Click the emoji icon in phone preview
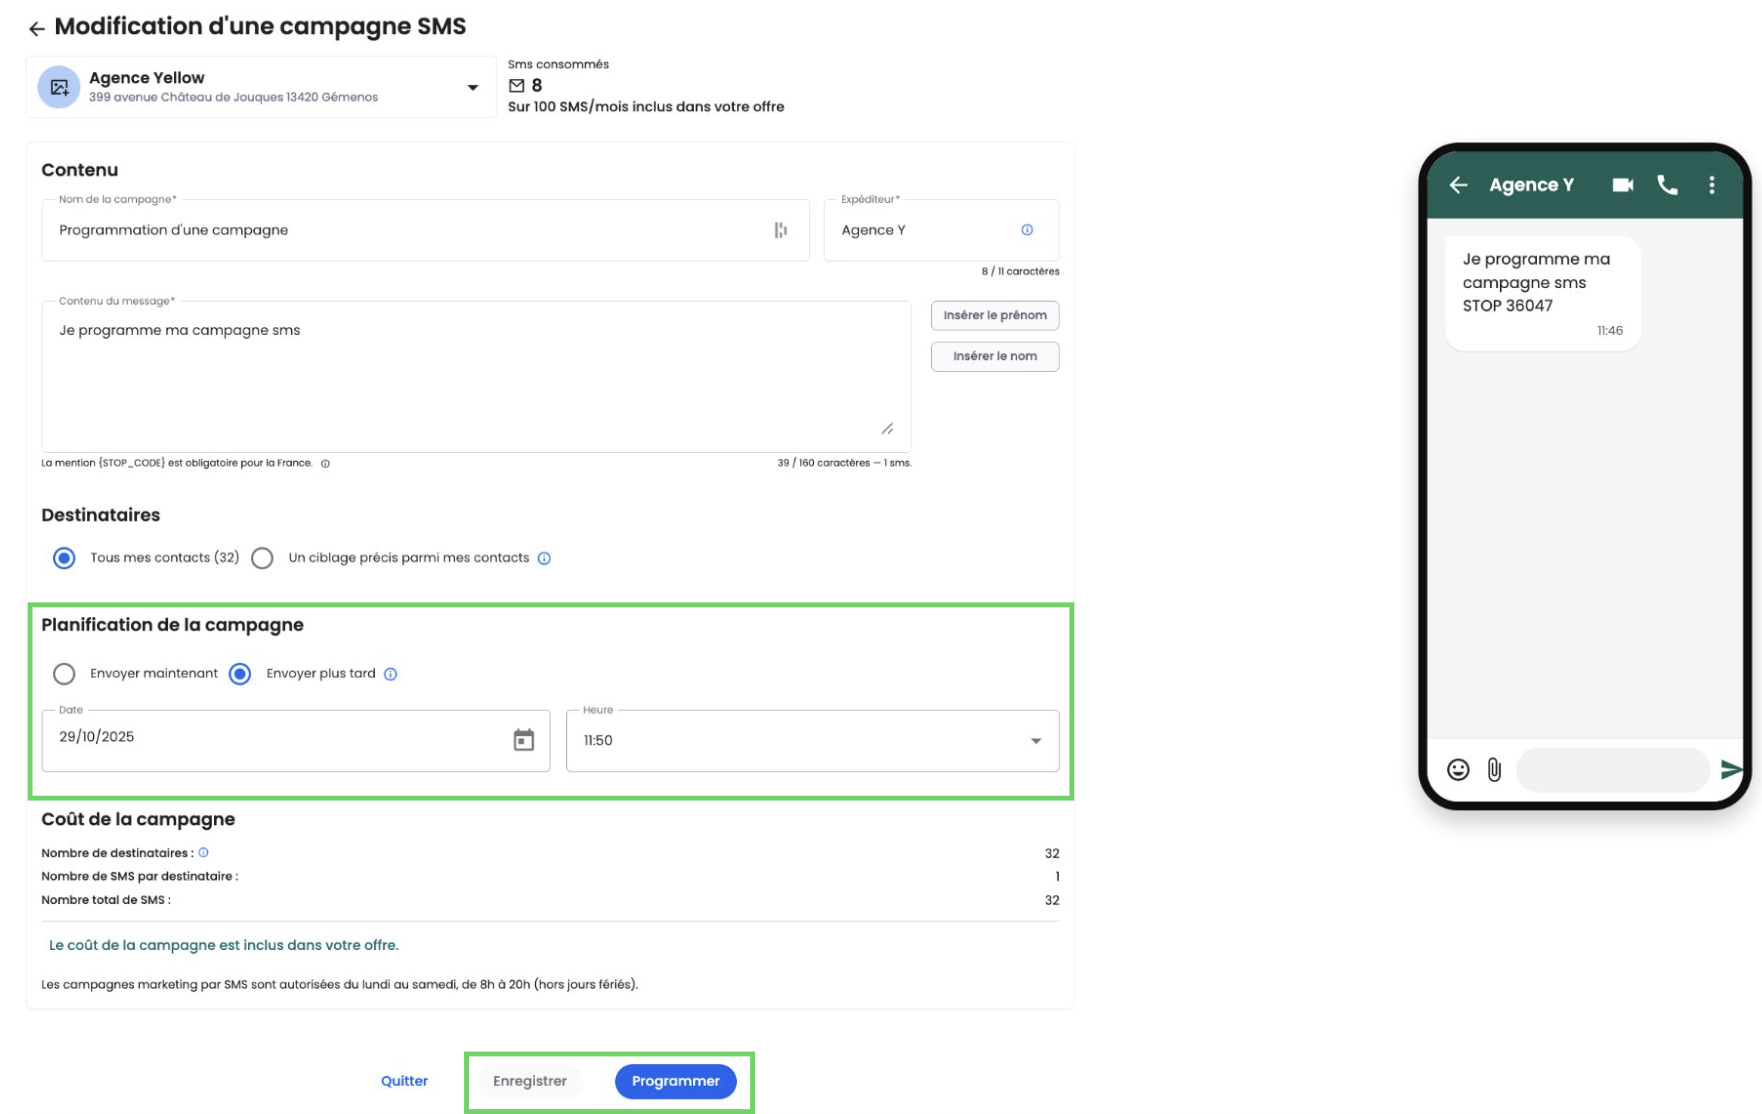 point(1458,769)
